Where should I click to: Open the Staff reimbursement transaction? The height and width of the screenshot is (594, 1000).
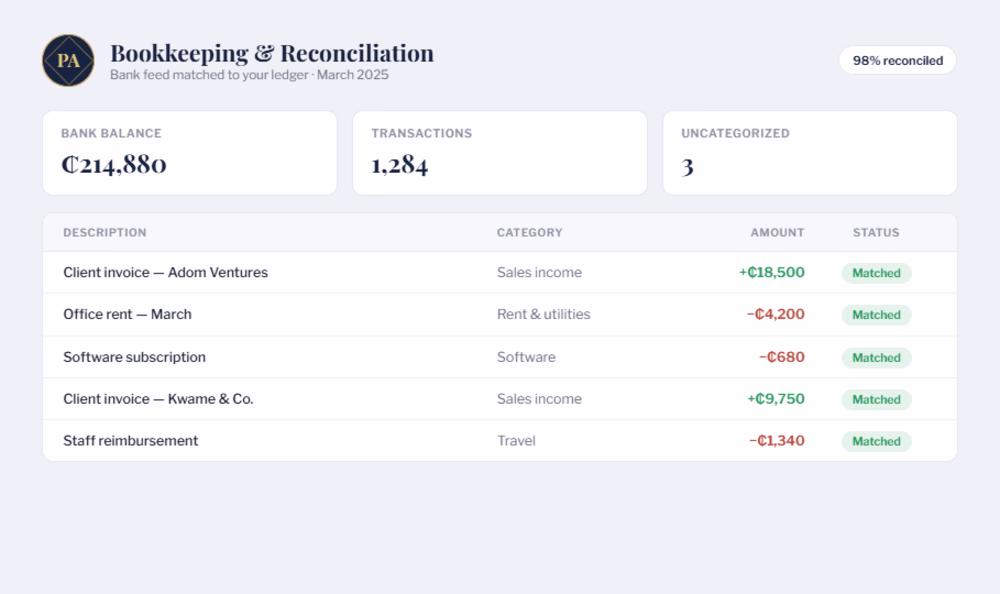point(500,441)
